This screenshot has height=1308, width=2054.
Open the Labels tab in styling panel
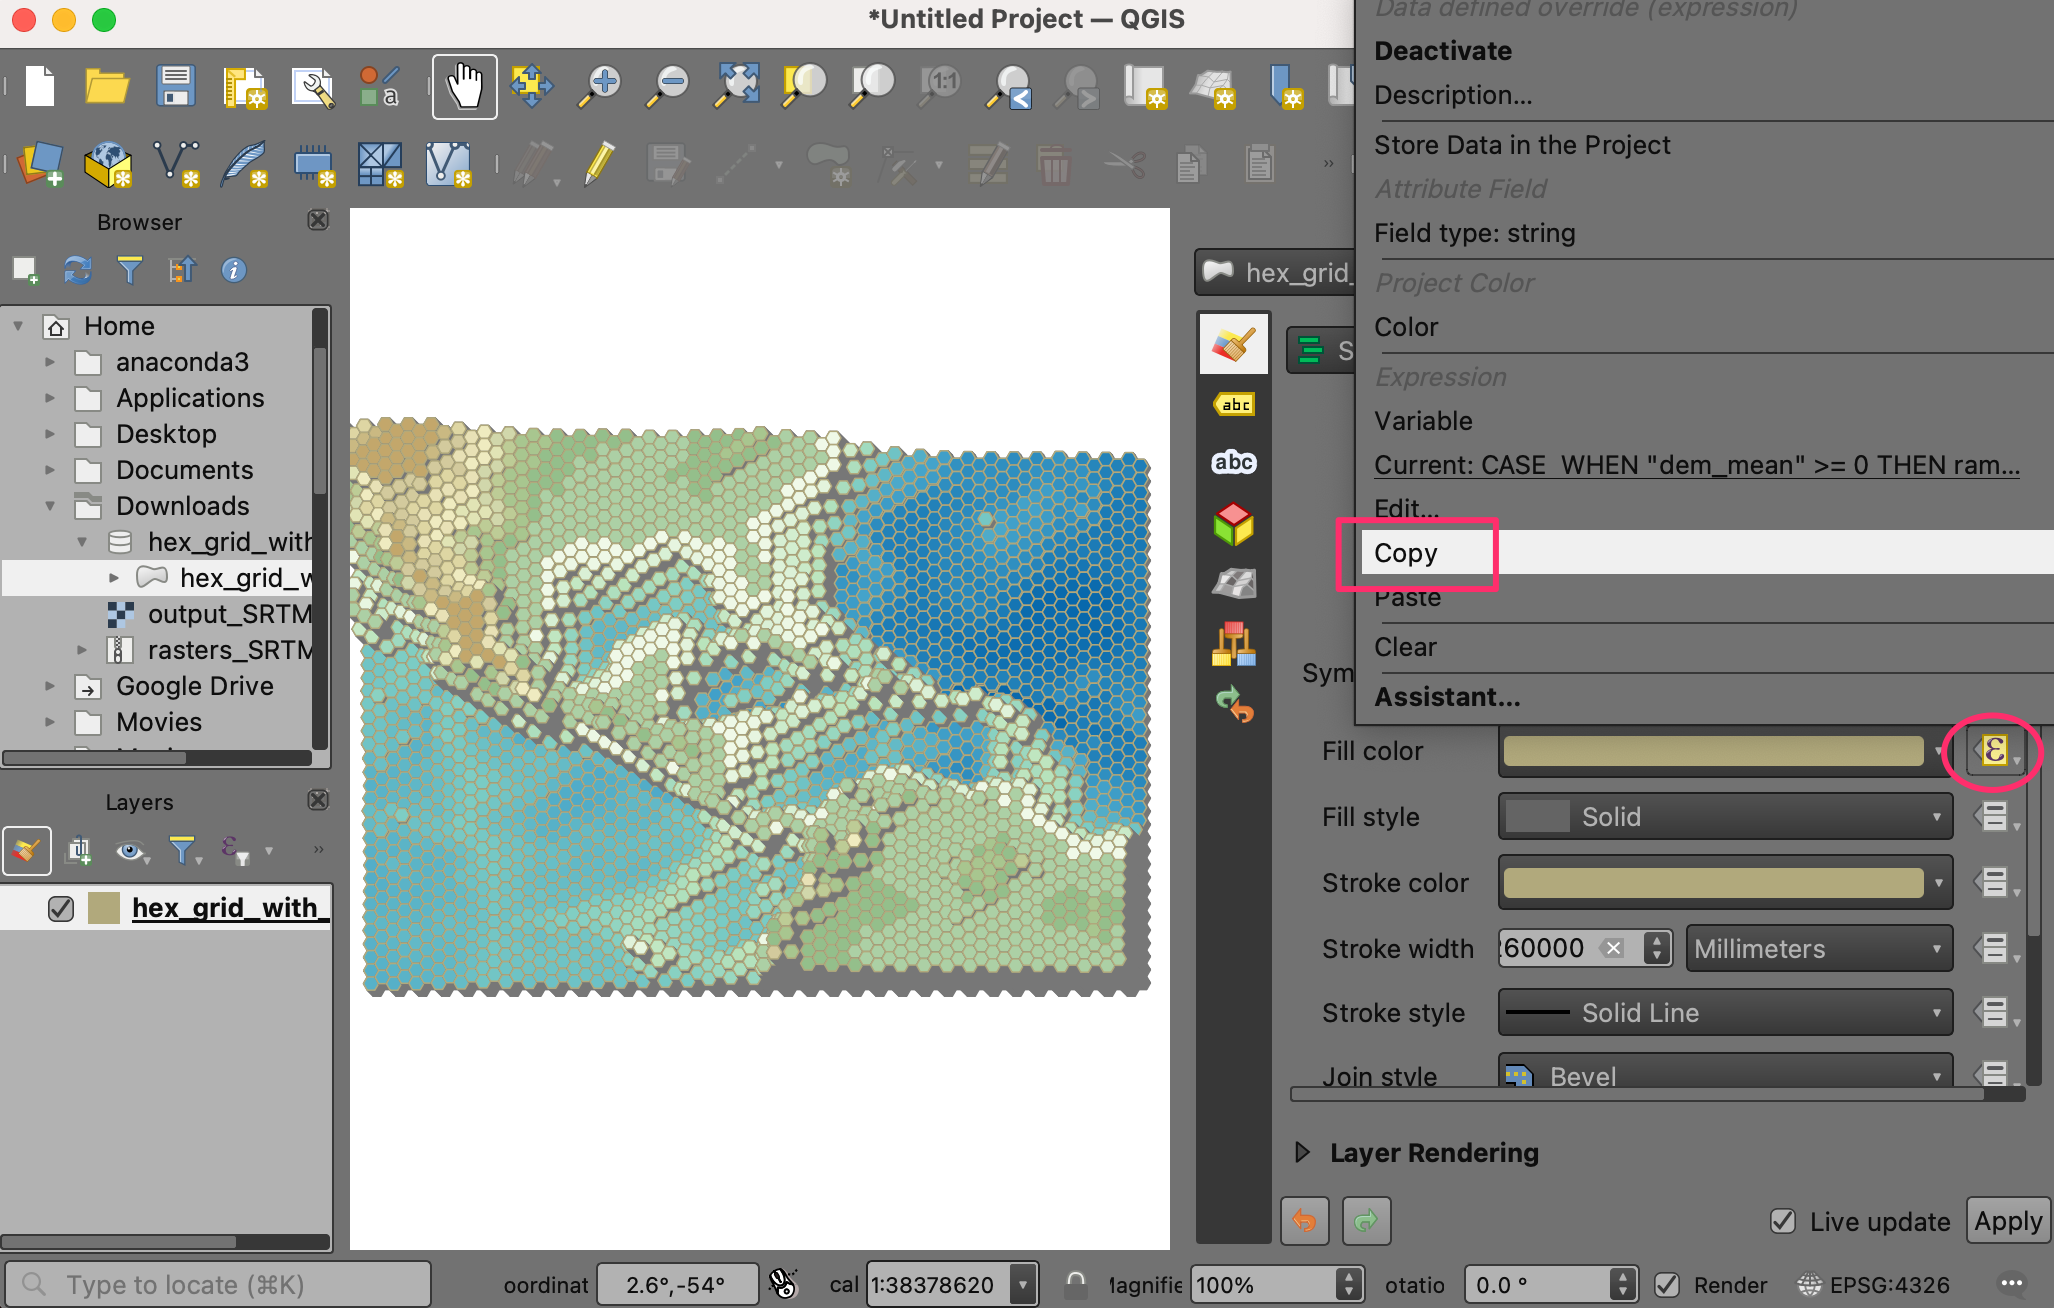(x=1233, y=404)
